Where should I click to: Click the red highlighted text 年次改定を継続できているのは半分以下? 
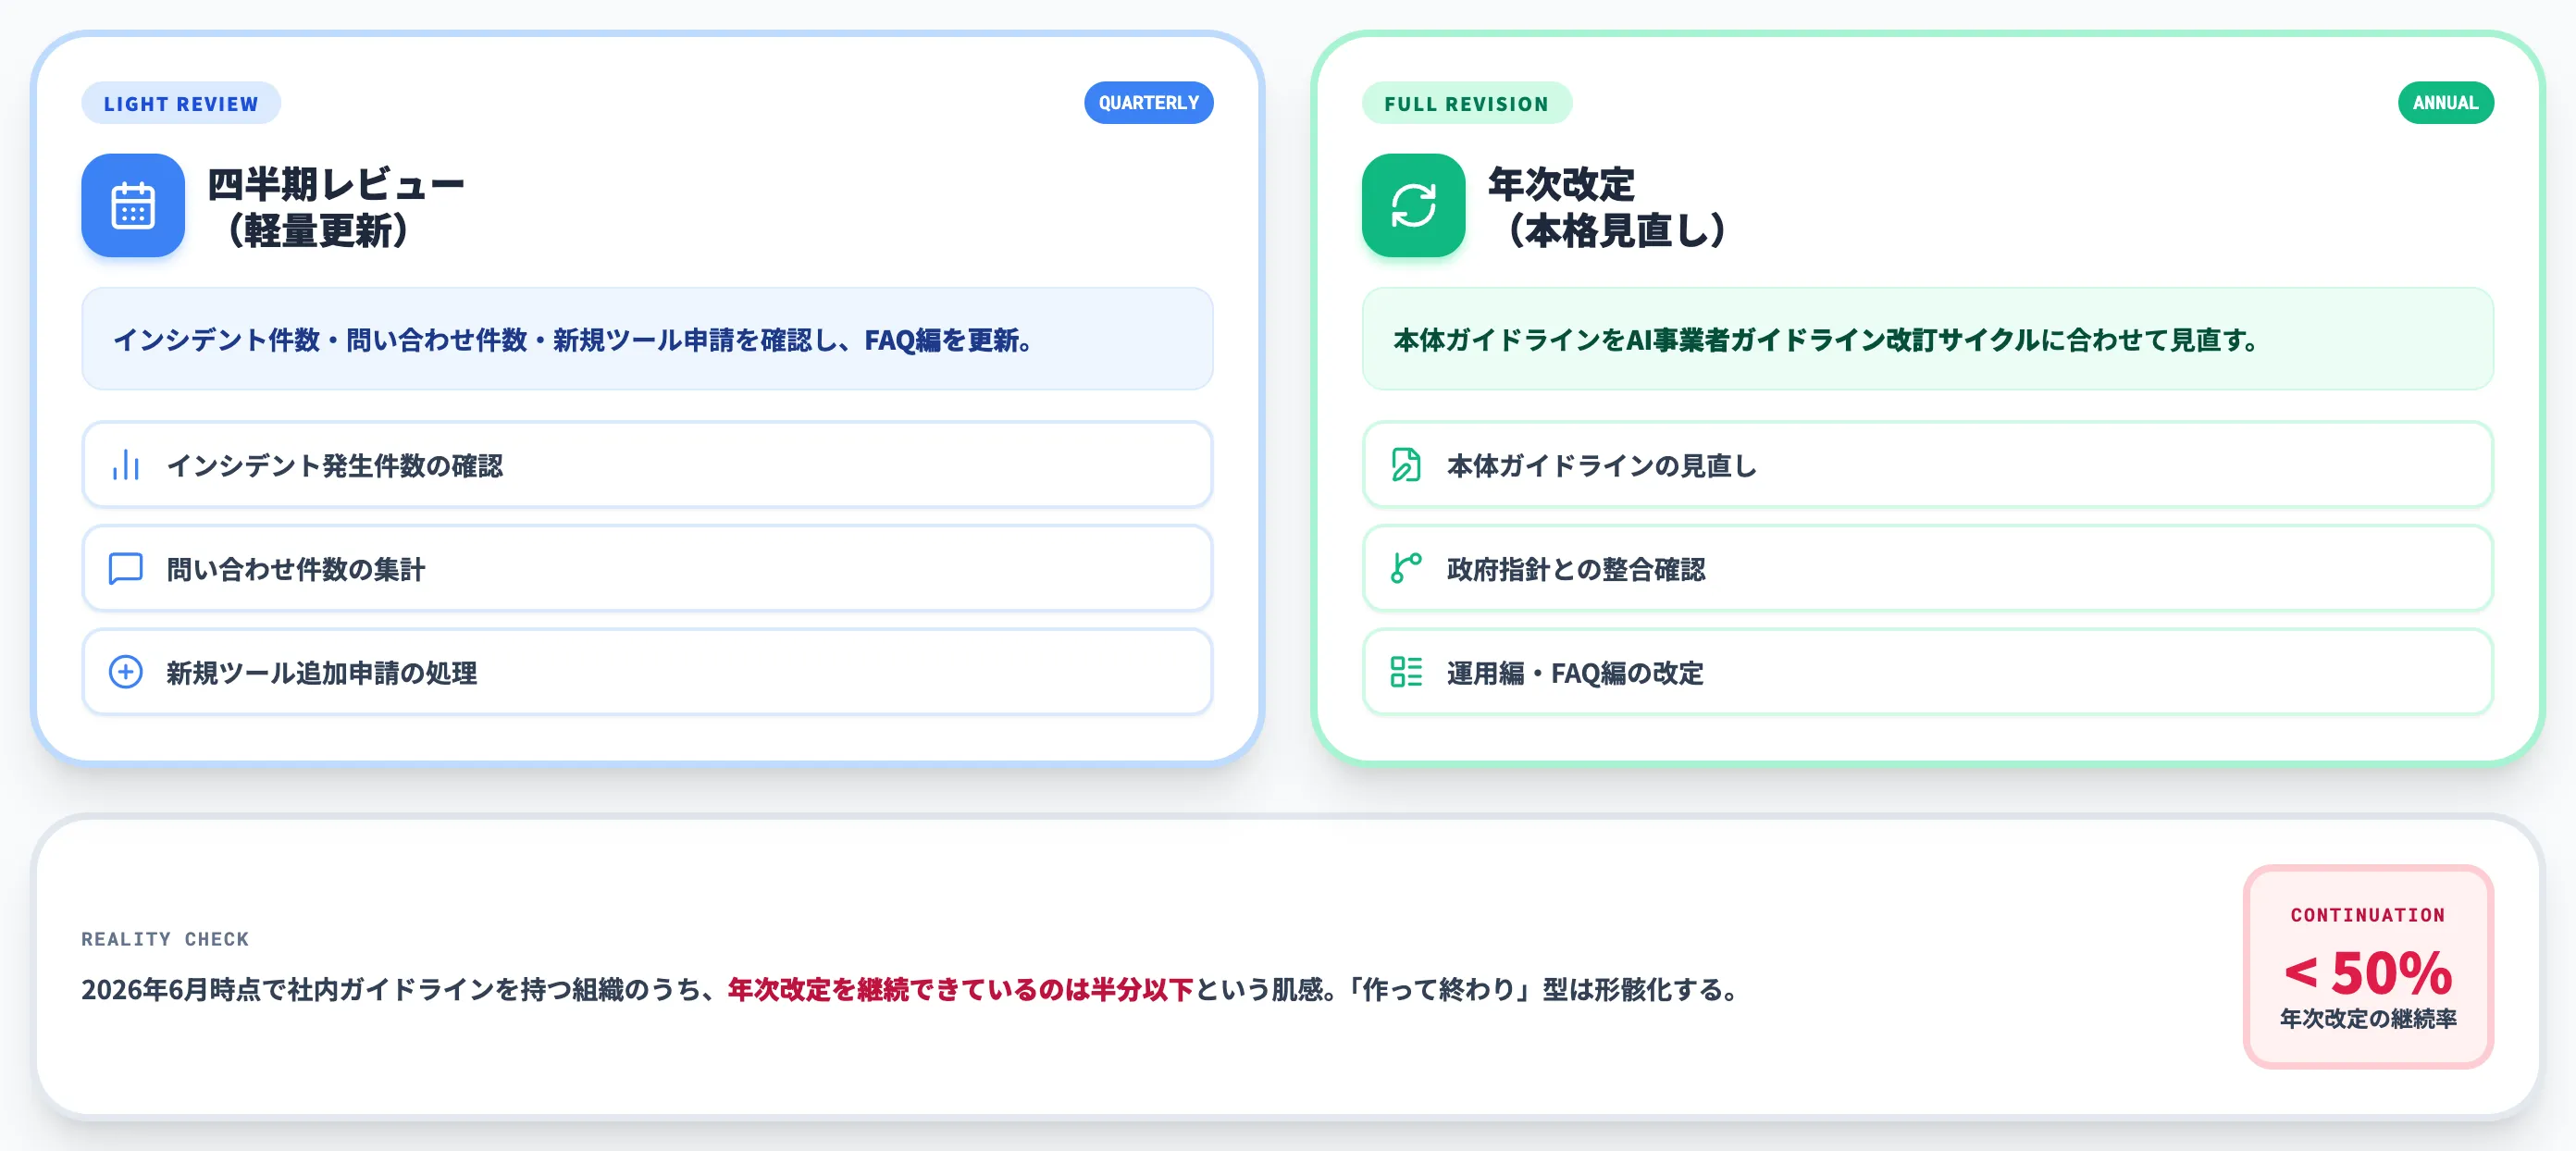point(960,990)
